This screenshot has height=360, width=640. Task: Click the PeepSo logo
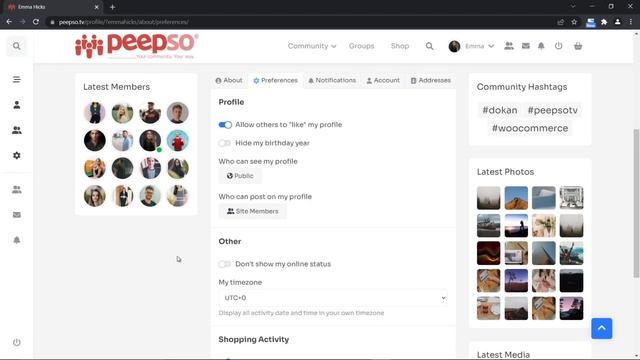137,46
